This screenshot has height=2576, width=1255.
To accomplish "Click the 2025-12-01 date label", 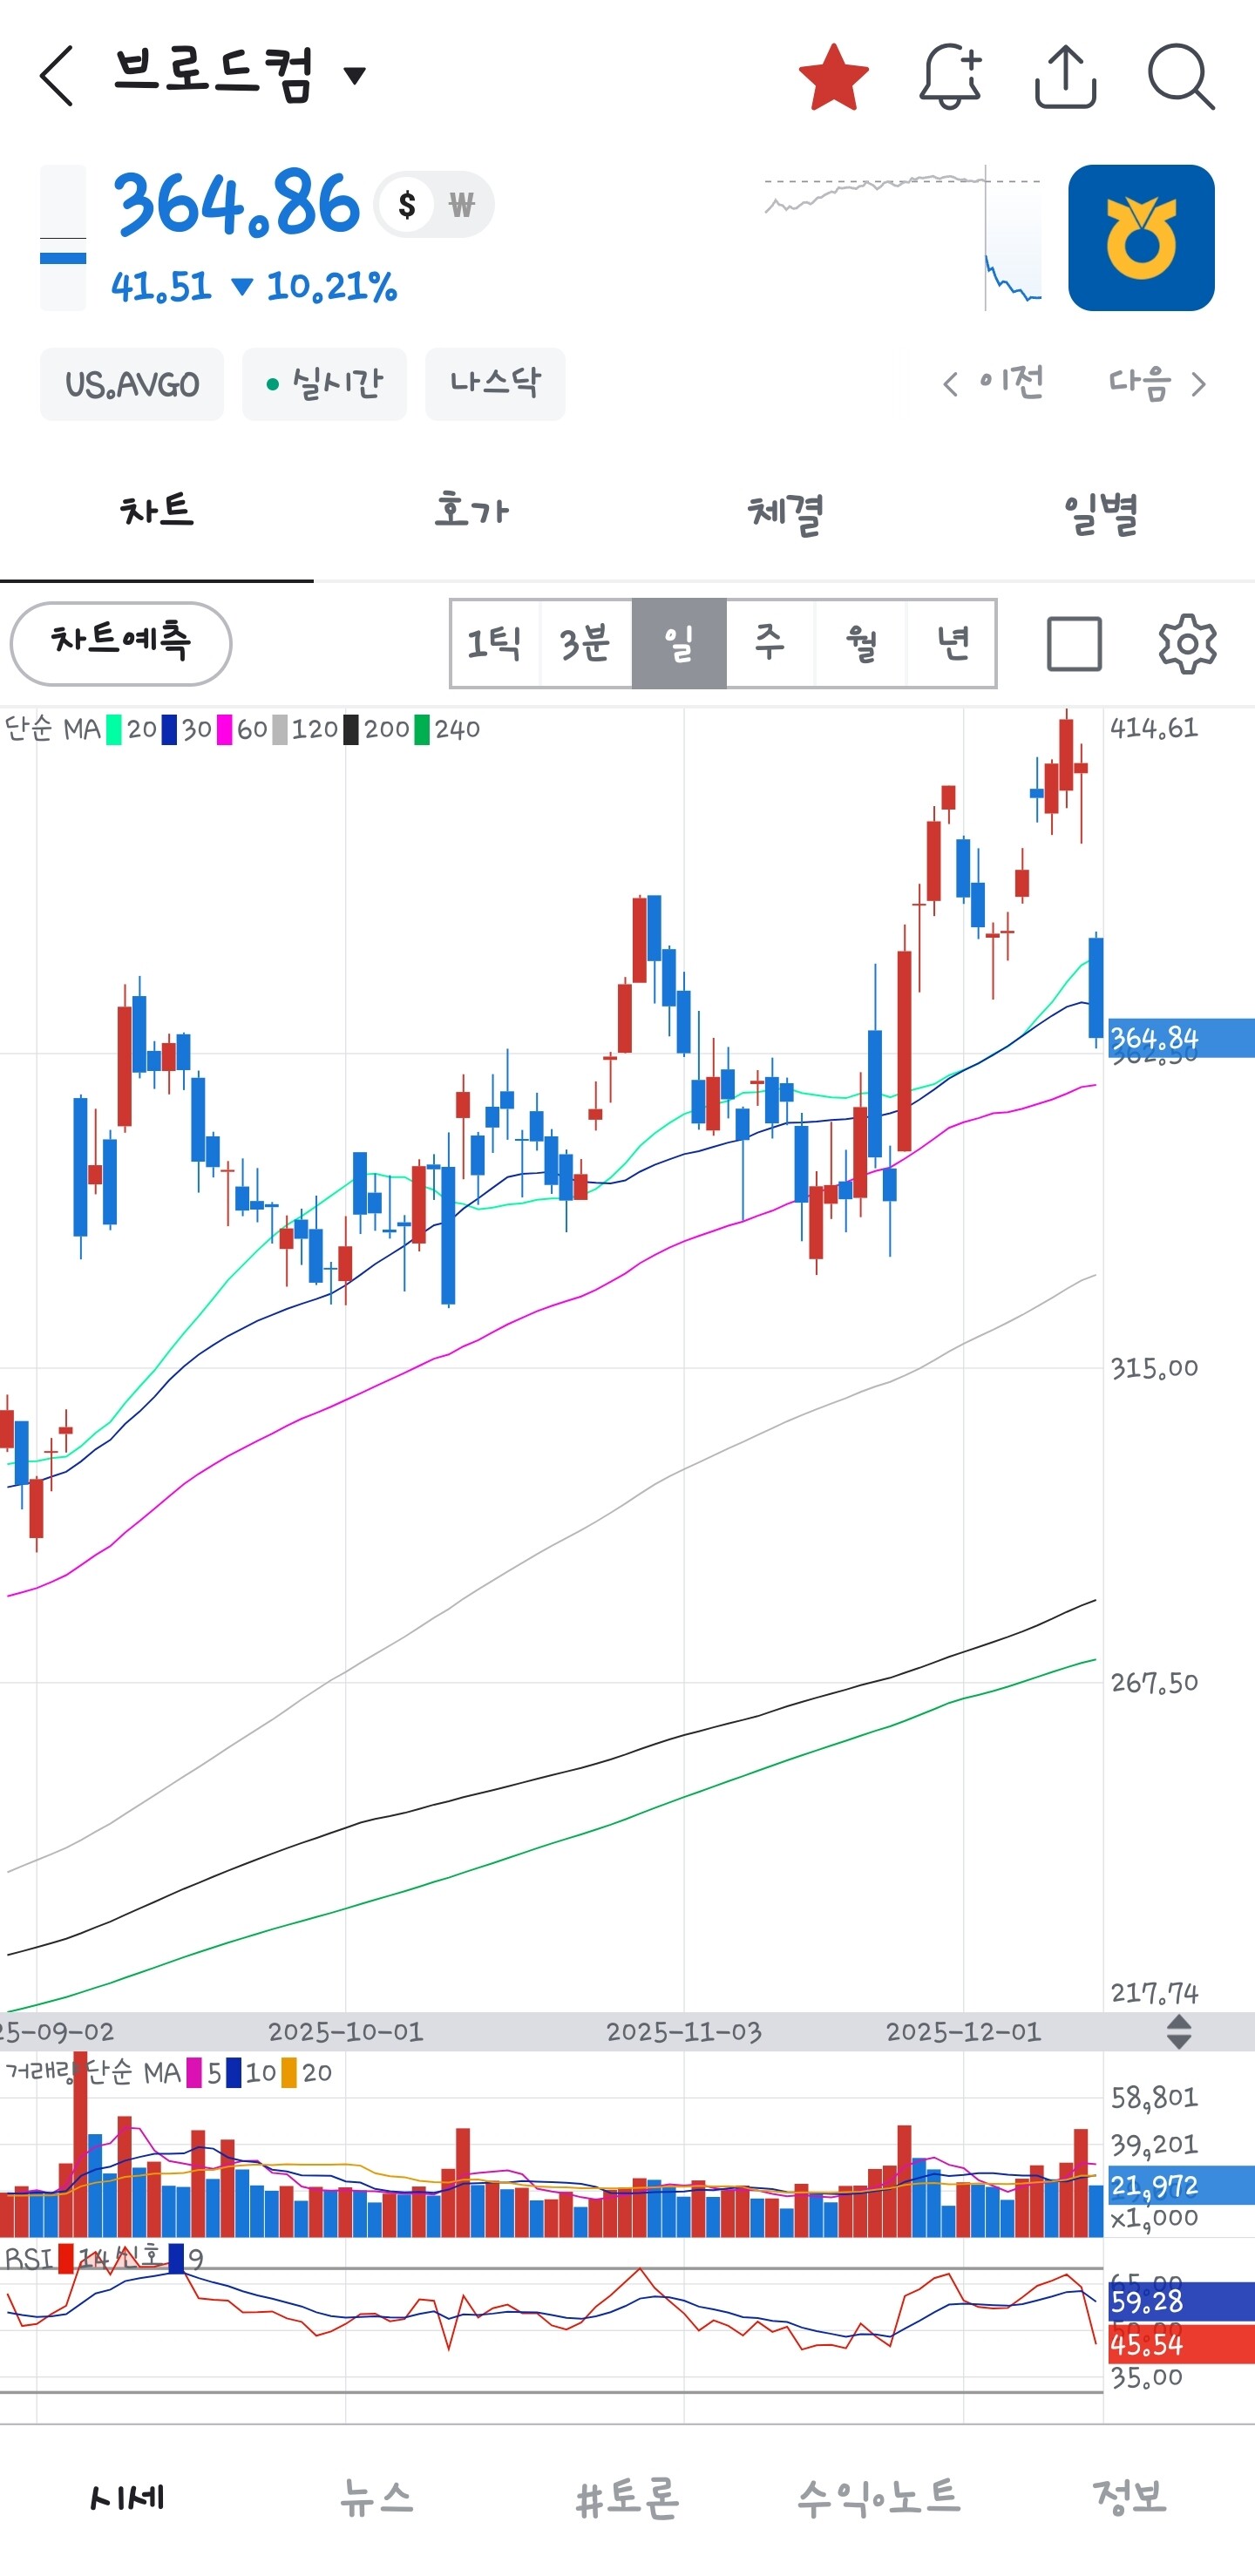I will pos(964,2032).
